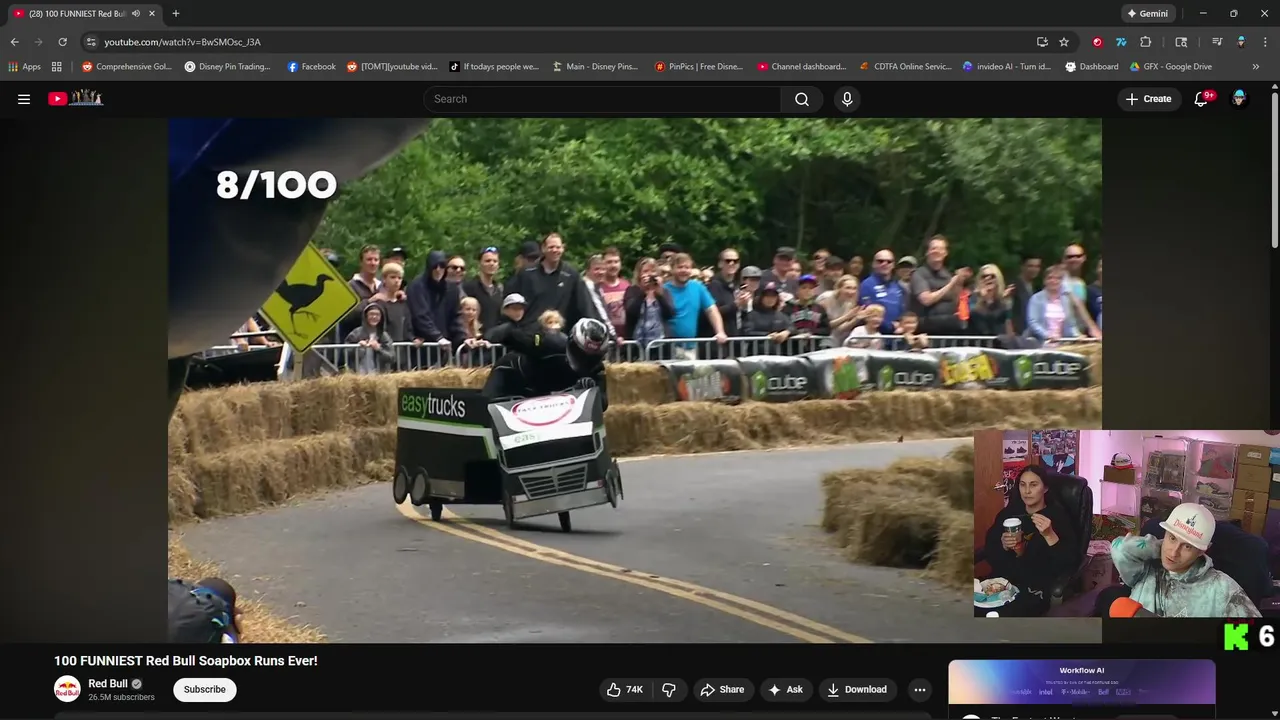Image resolution: width=1280 pixels, height=720 pixels.
Task: Open GFX - Google Drive bookmark
Action: click(1171, 67)
